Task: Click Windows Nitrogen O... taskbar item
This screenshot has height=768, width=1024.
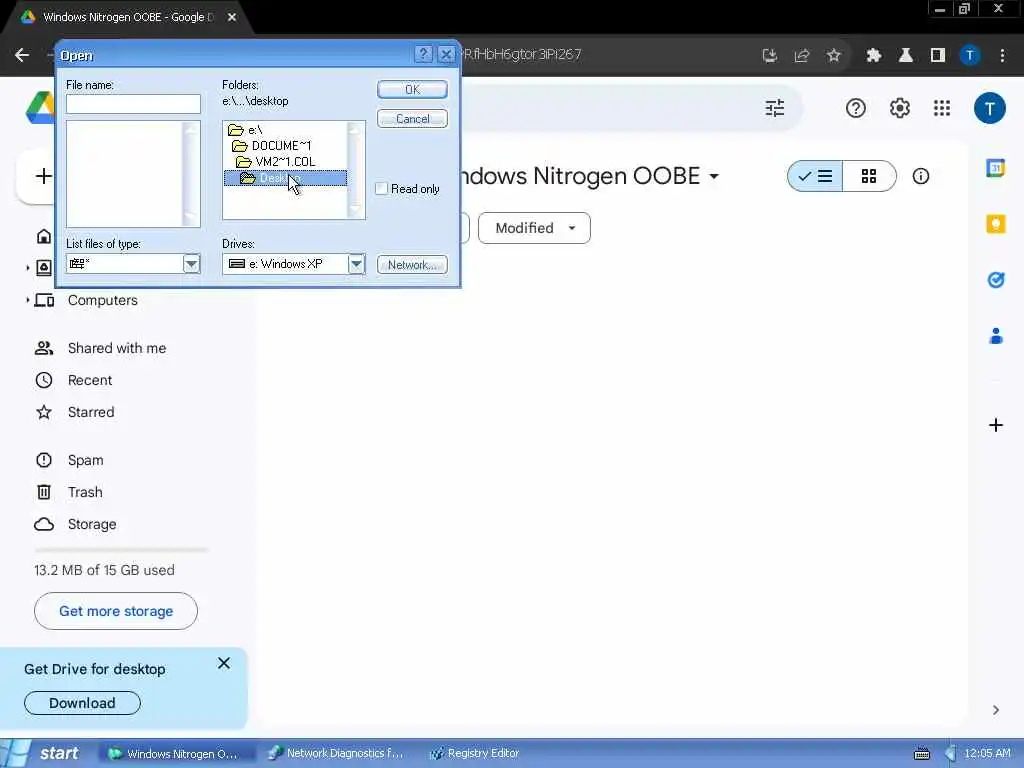Action: point(175,753)
